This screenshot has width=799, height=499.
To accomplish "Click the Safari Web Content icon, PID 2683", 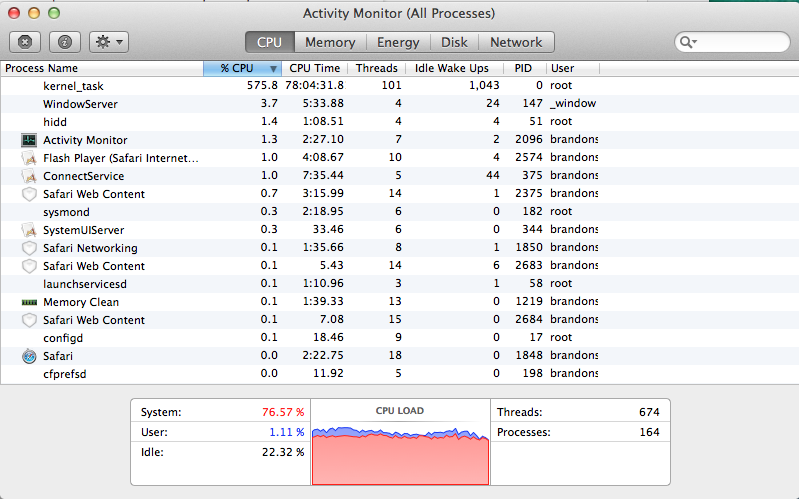I will click(x=29, y=266).
